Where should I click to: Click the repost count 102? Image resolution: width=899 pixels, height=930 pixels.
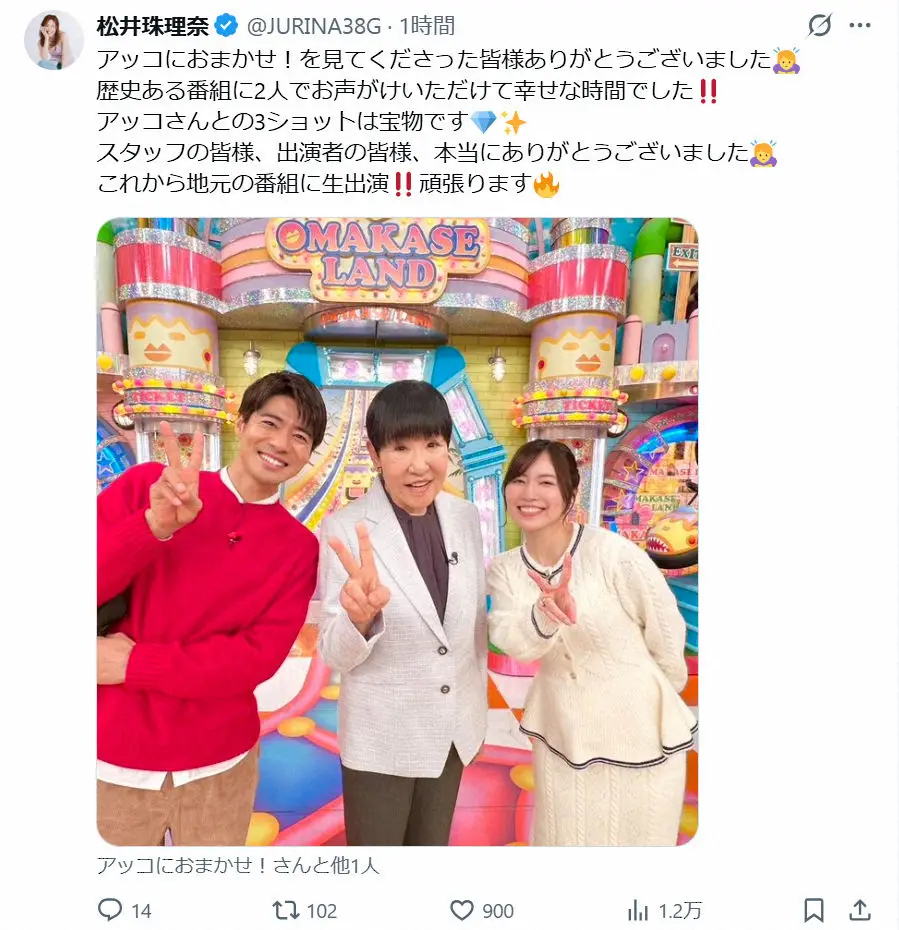point(322,910)
